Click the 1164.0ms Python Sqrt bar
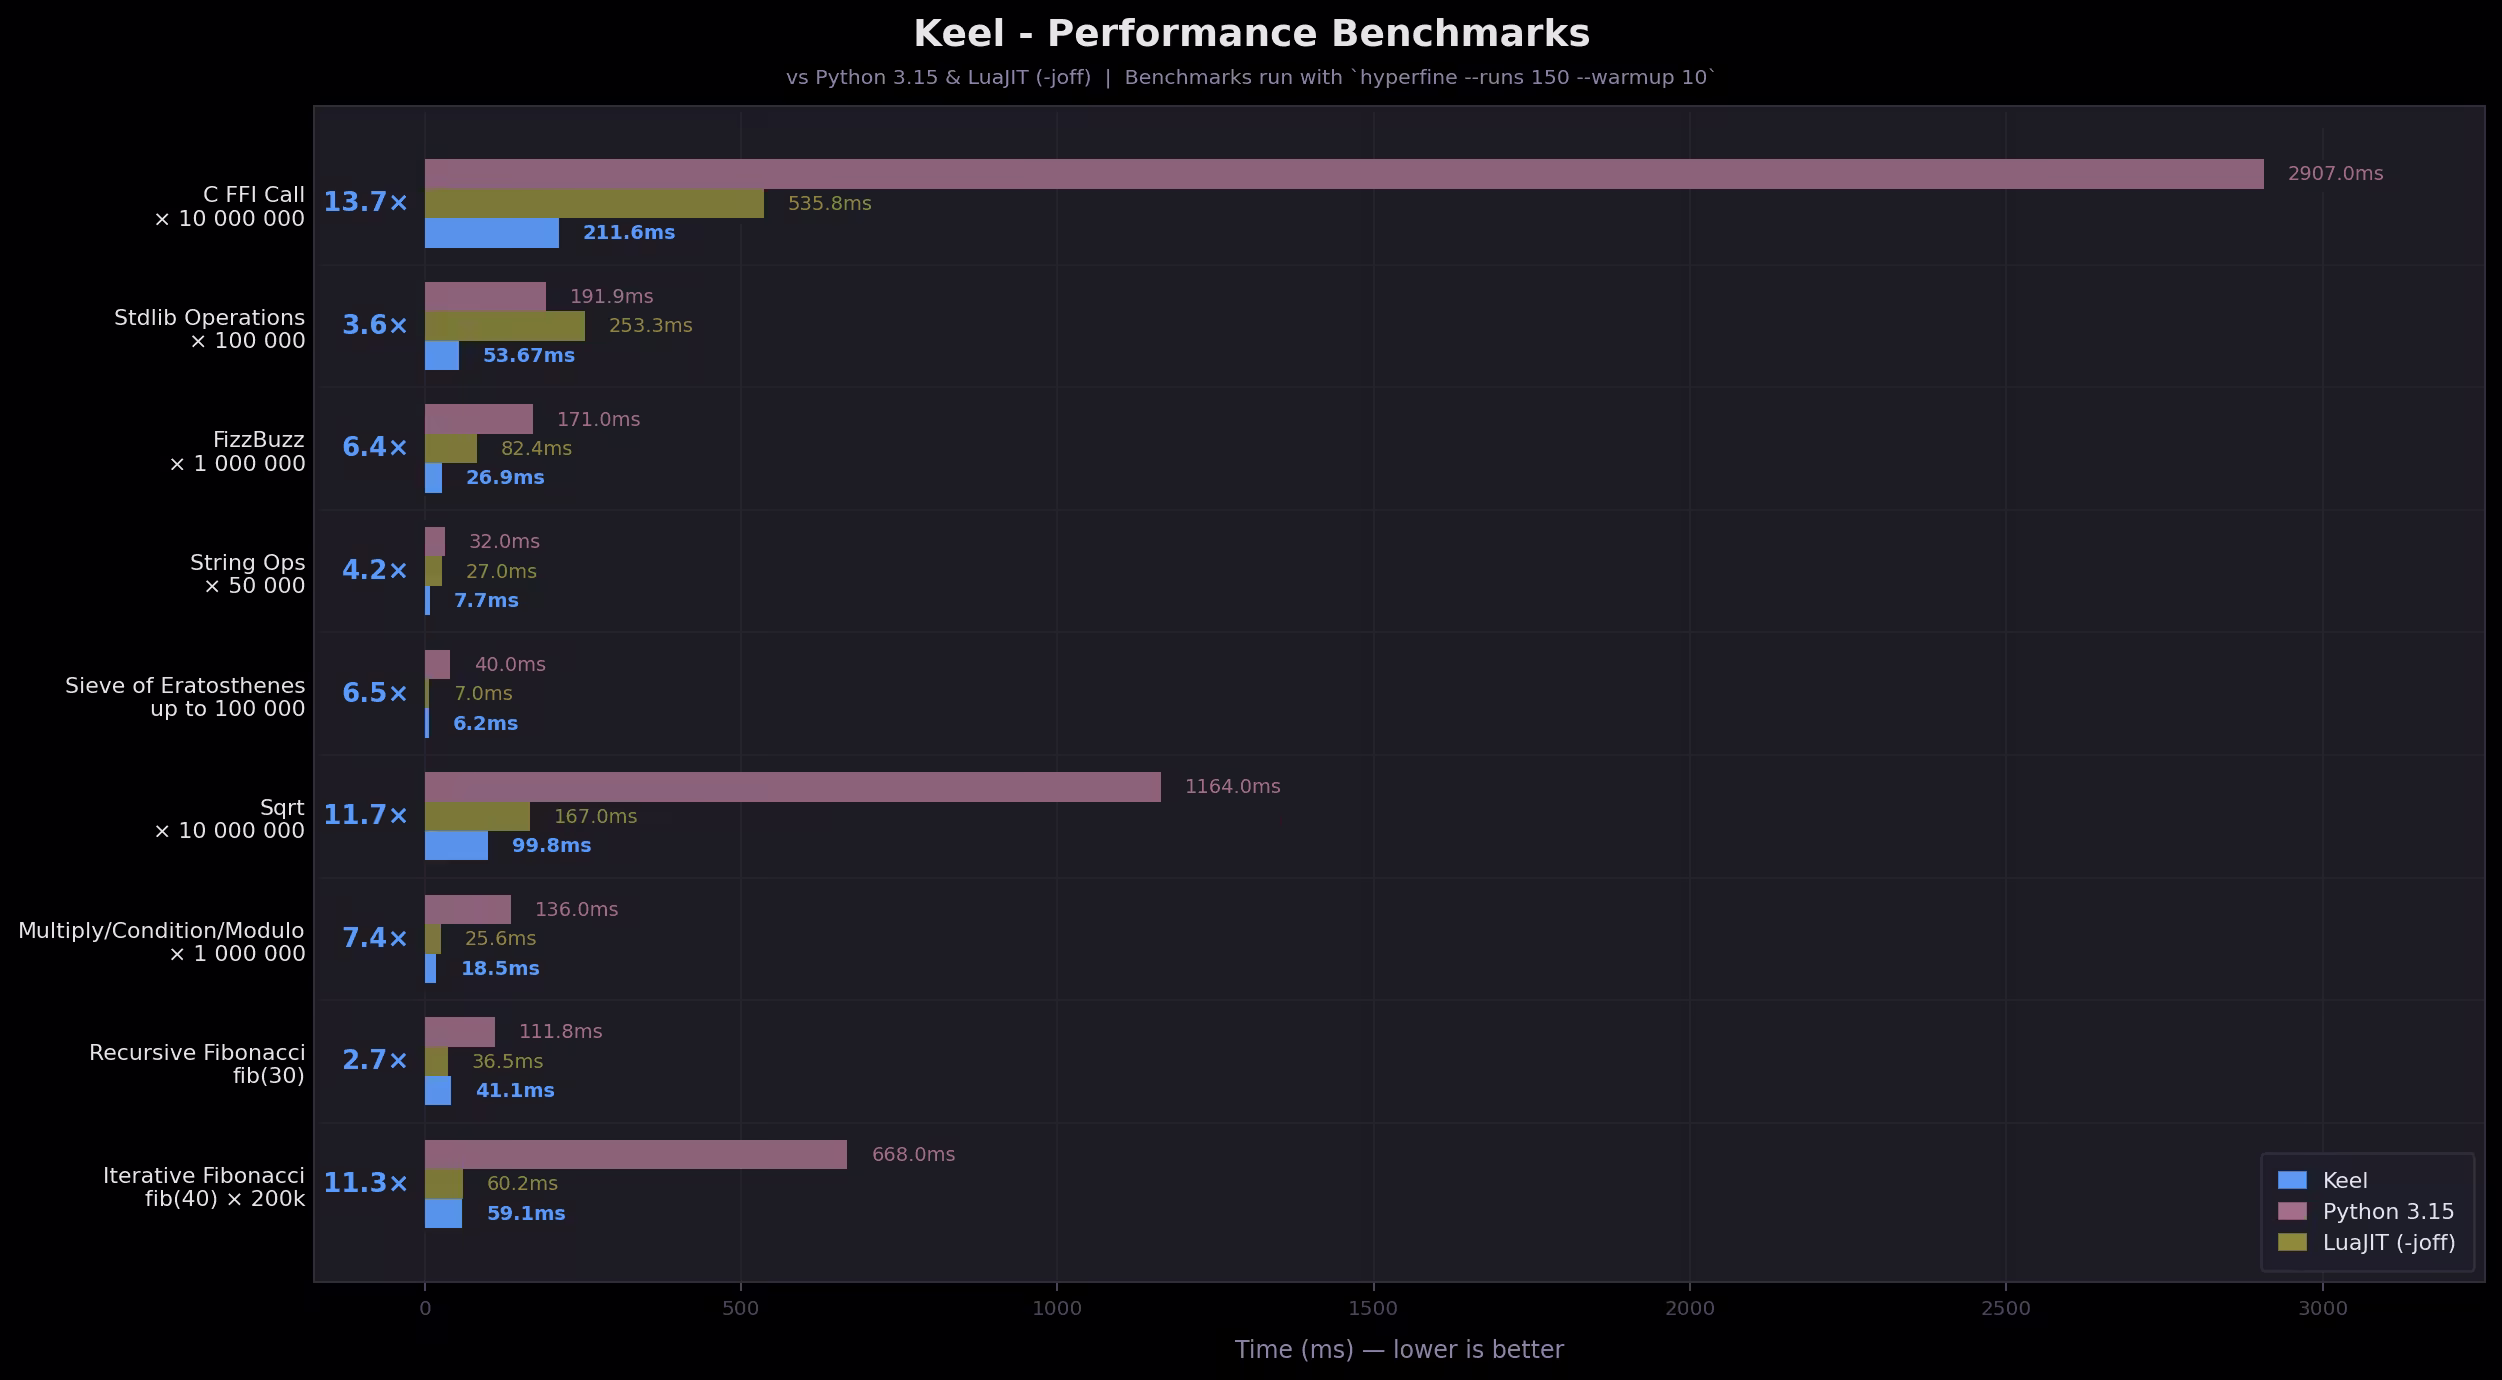 point(793,787)
